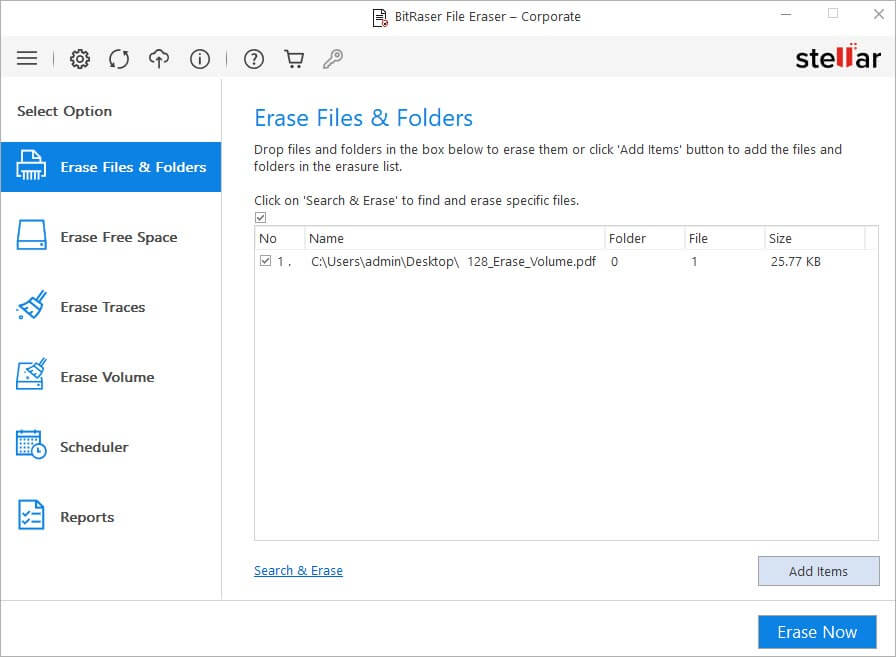Screen dimensions: 896x657
Task: Click the activation key icon
Action: (333, 59)
